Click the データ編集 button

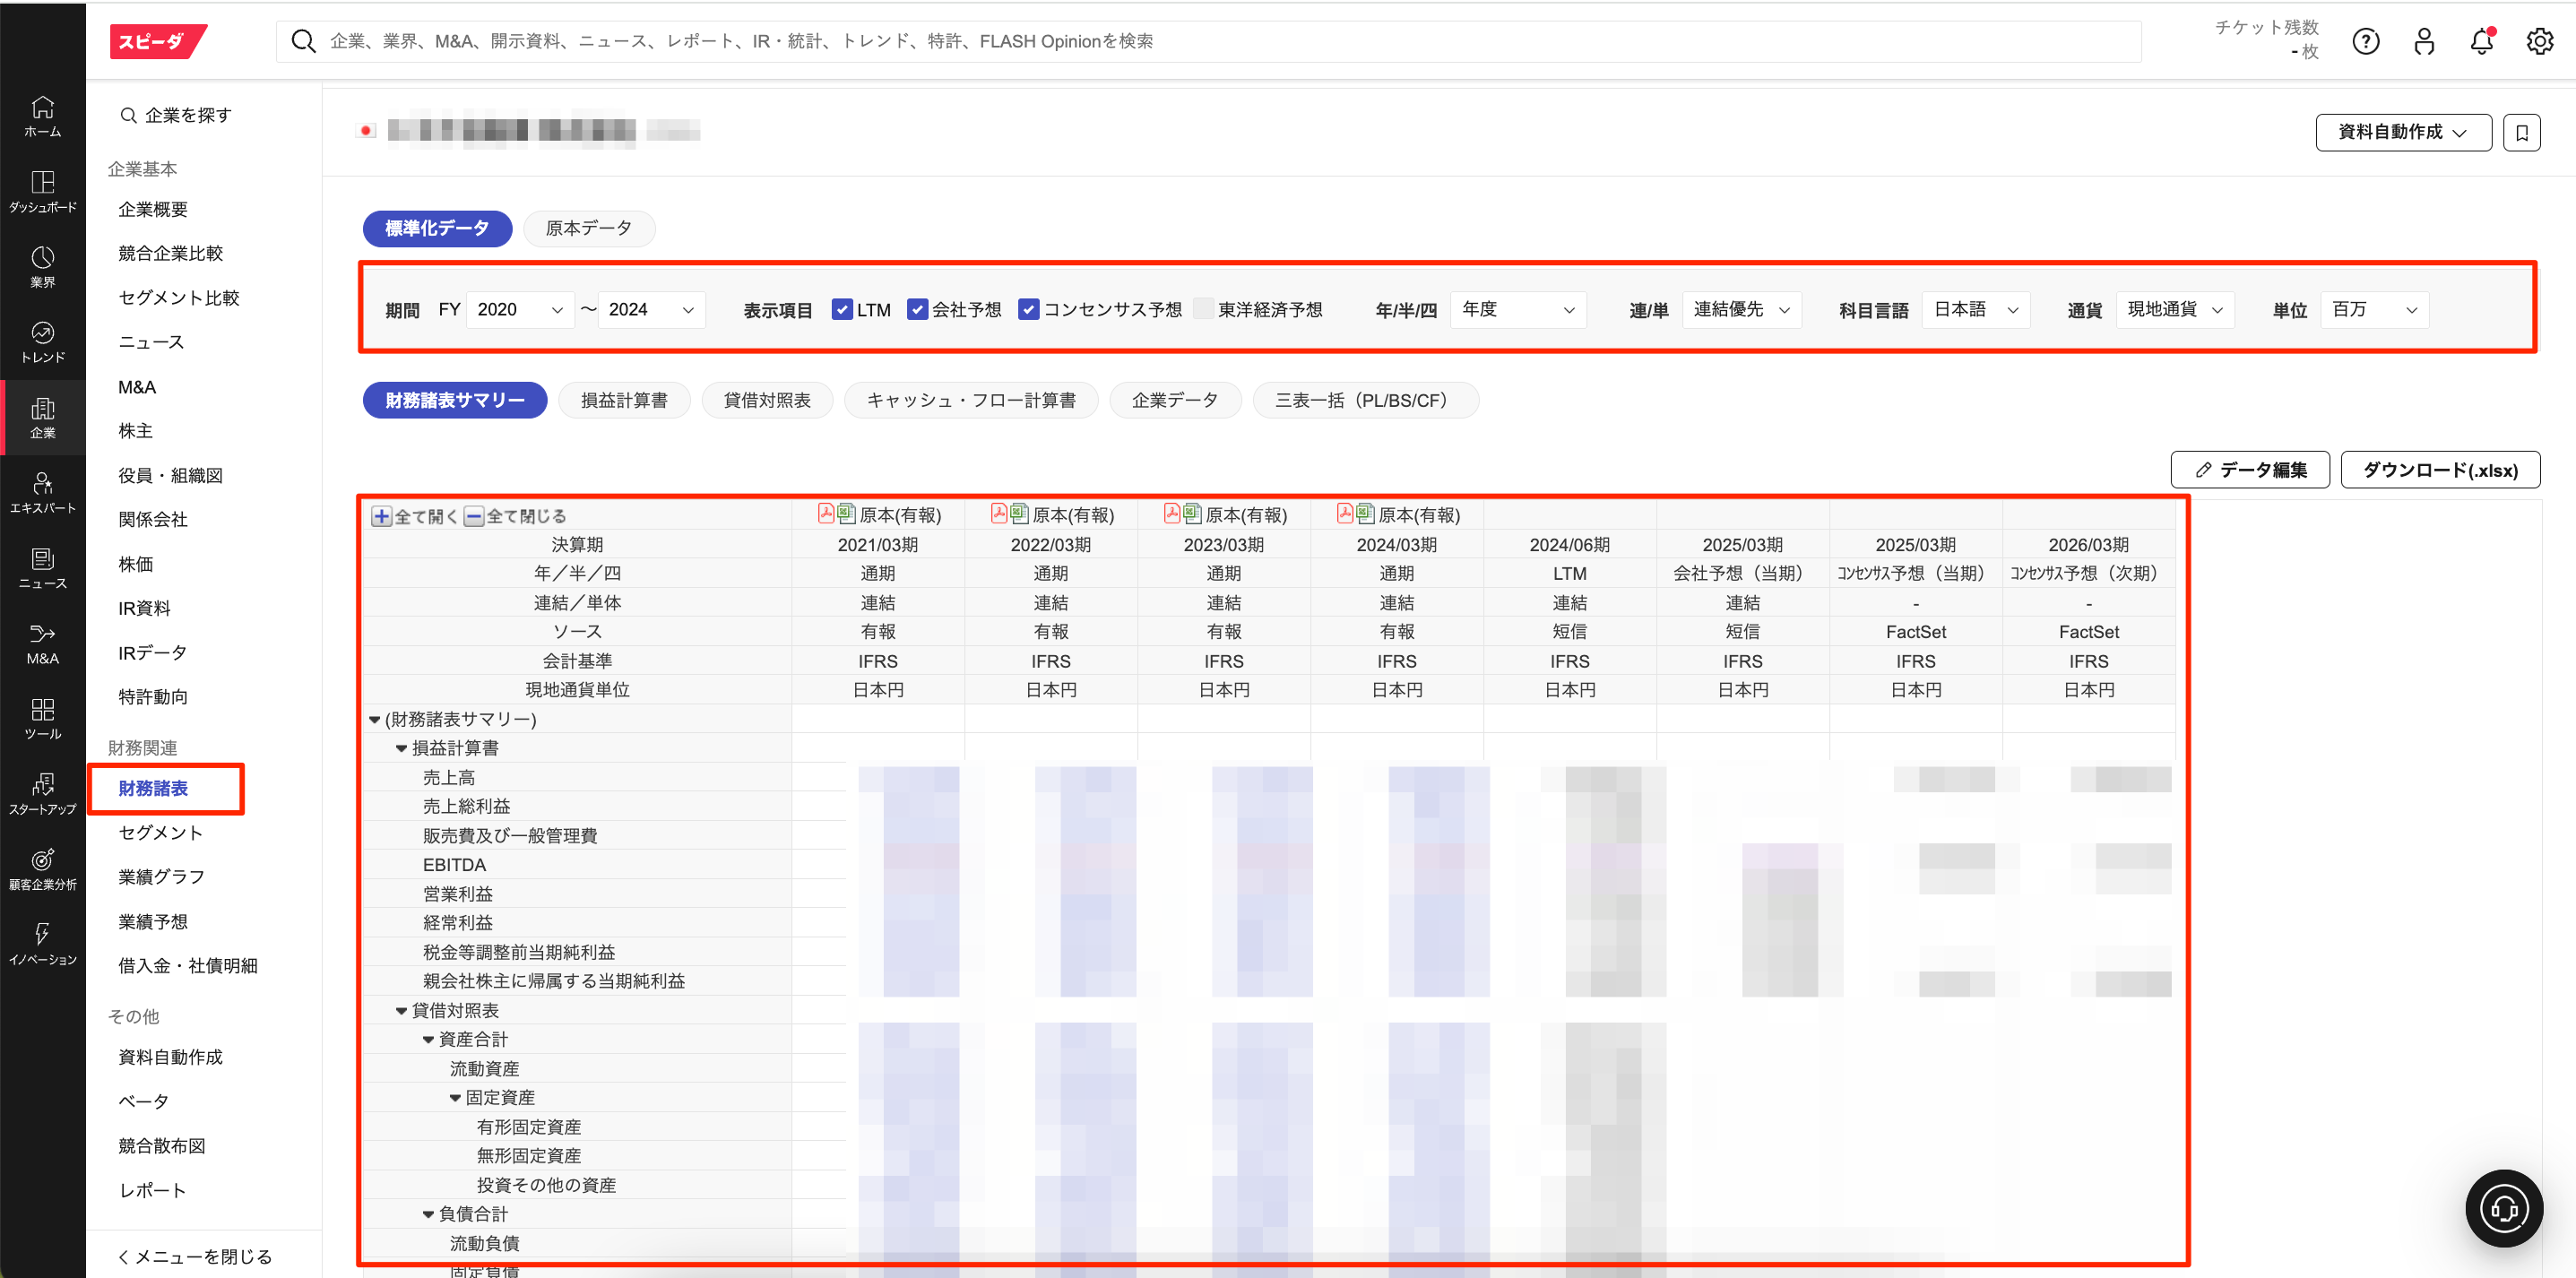(2250, 470)
